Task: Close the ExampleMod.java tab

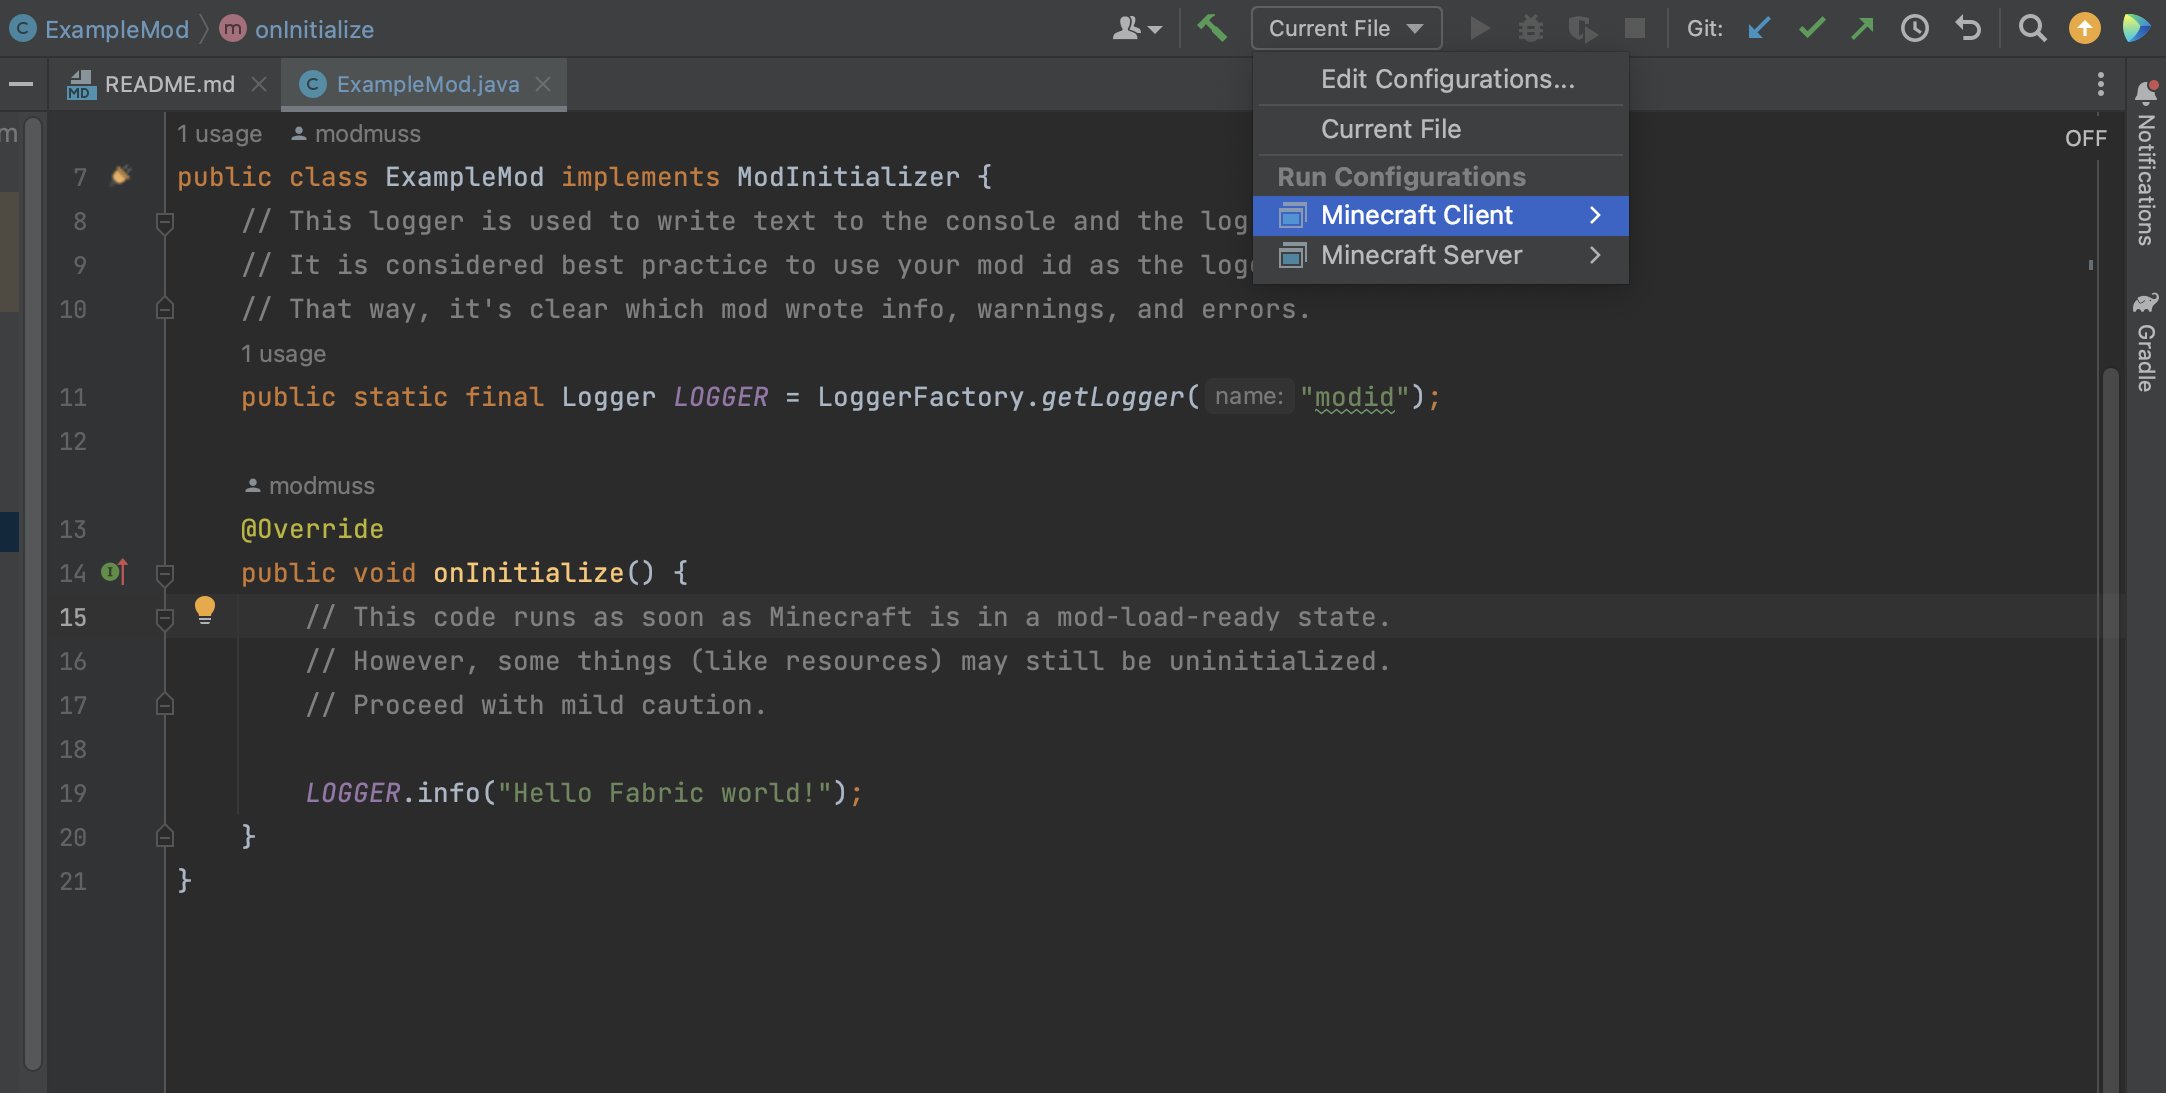Action: pyautogui.click(x=543, y=84)
